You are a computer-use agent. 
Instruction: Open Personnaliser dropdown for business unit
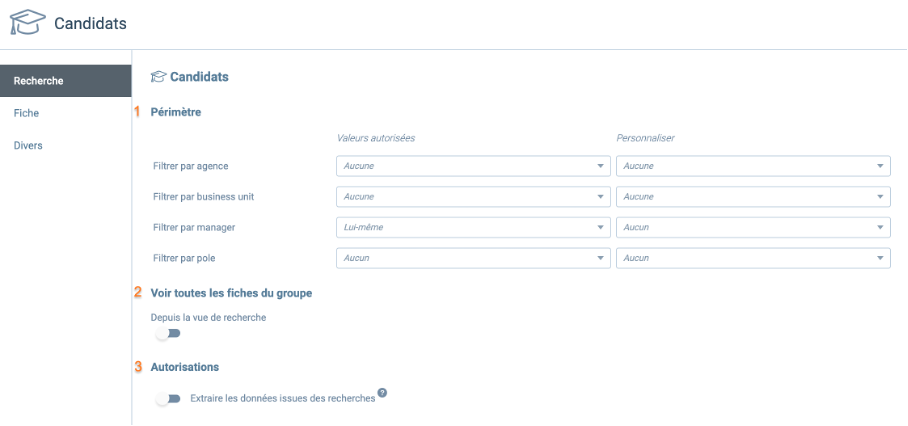[753, 197]
